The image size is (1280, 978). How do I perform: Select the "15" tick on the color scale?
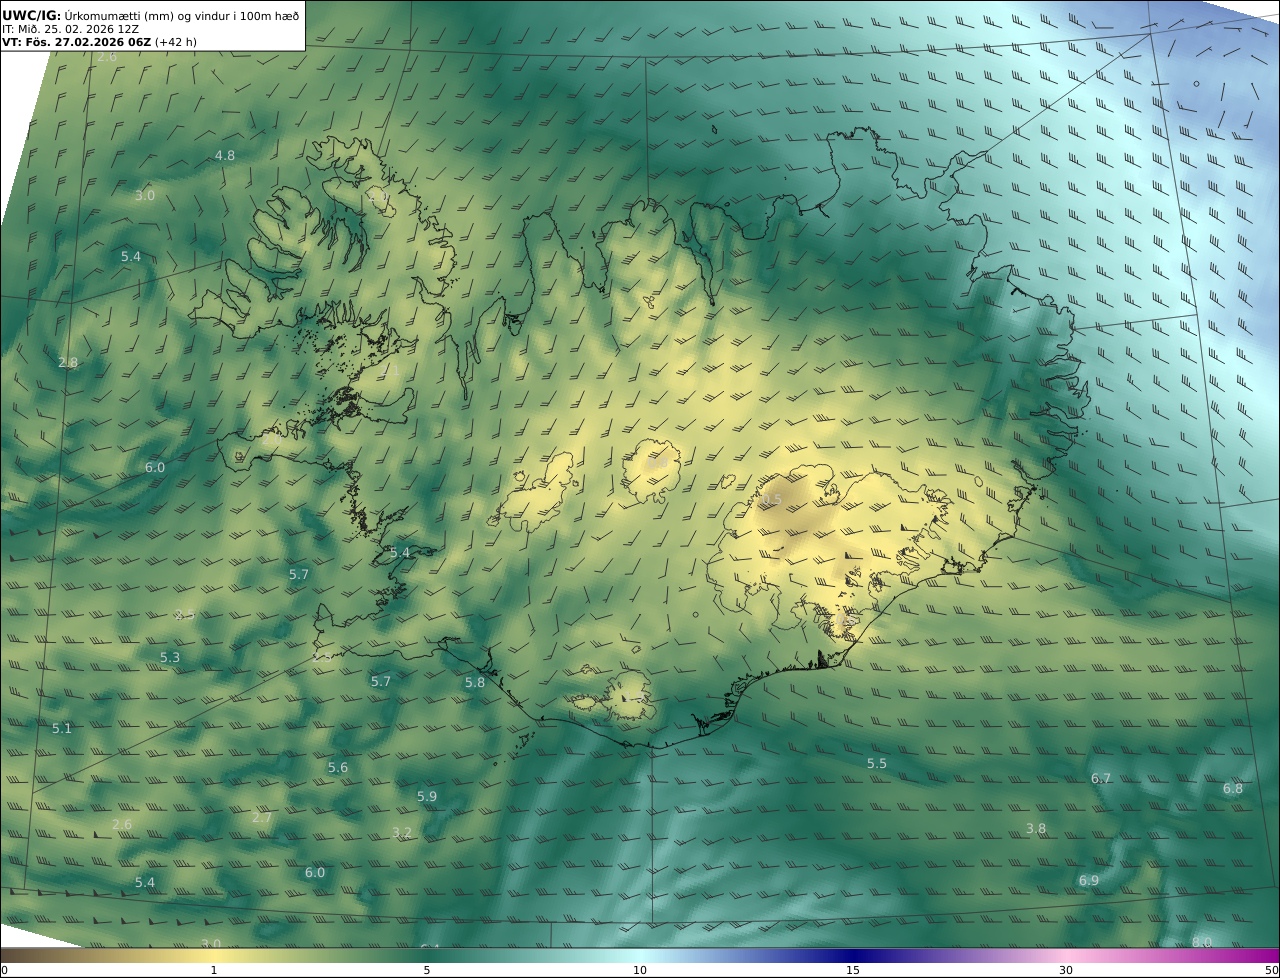[853, 970]
